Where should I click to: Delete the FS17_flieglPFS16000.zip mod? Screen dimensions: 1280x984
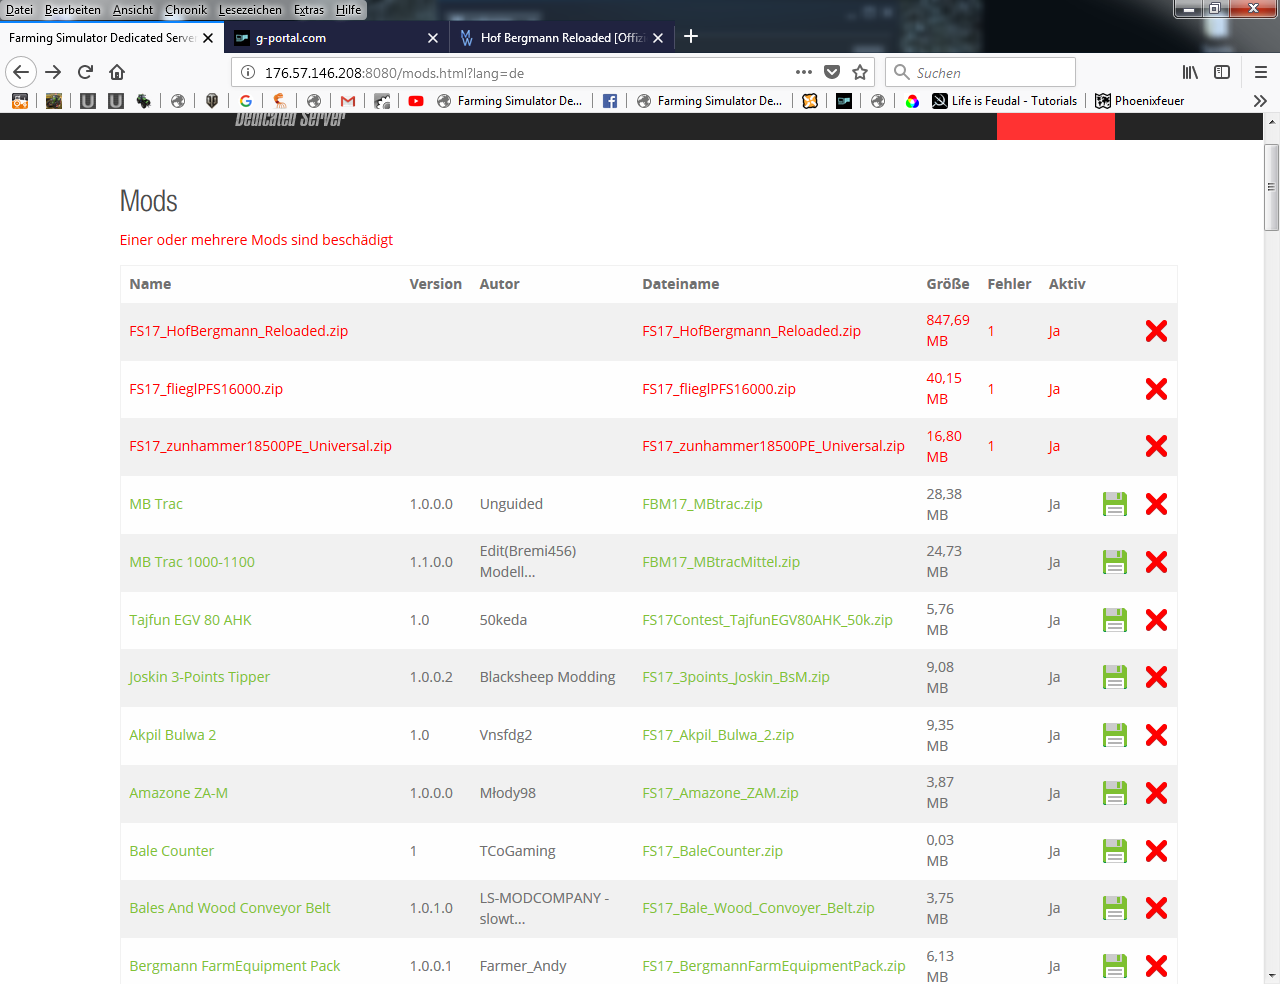(1157, 389)
